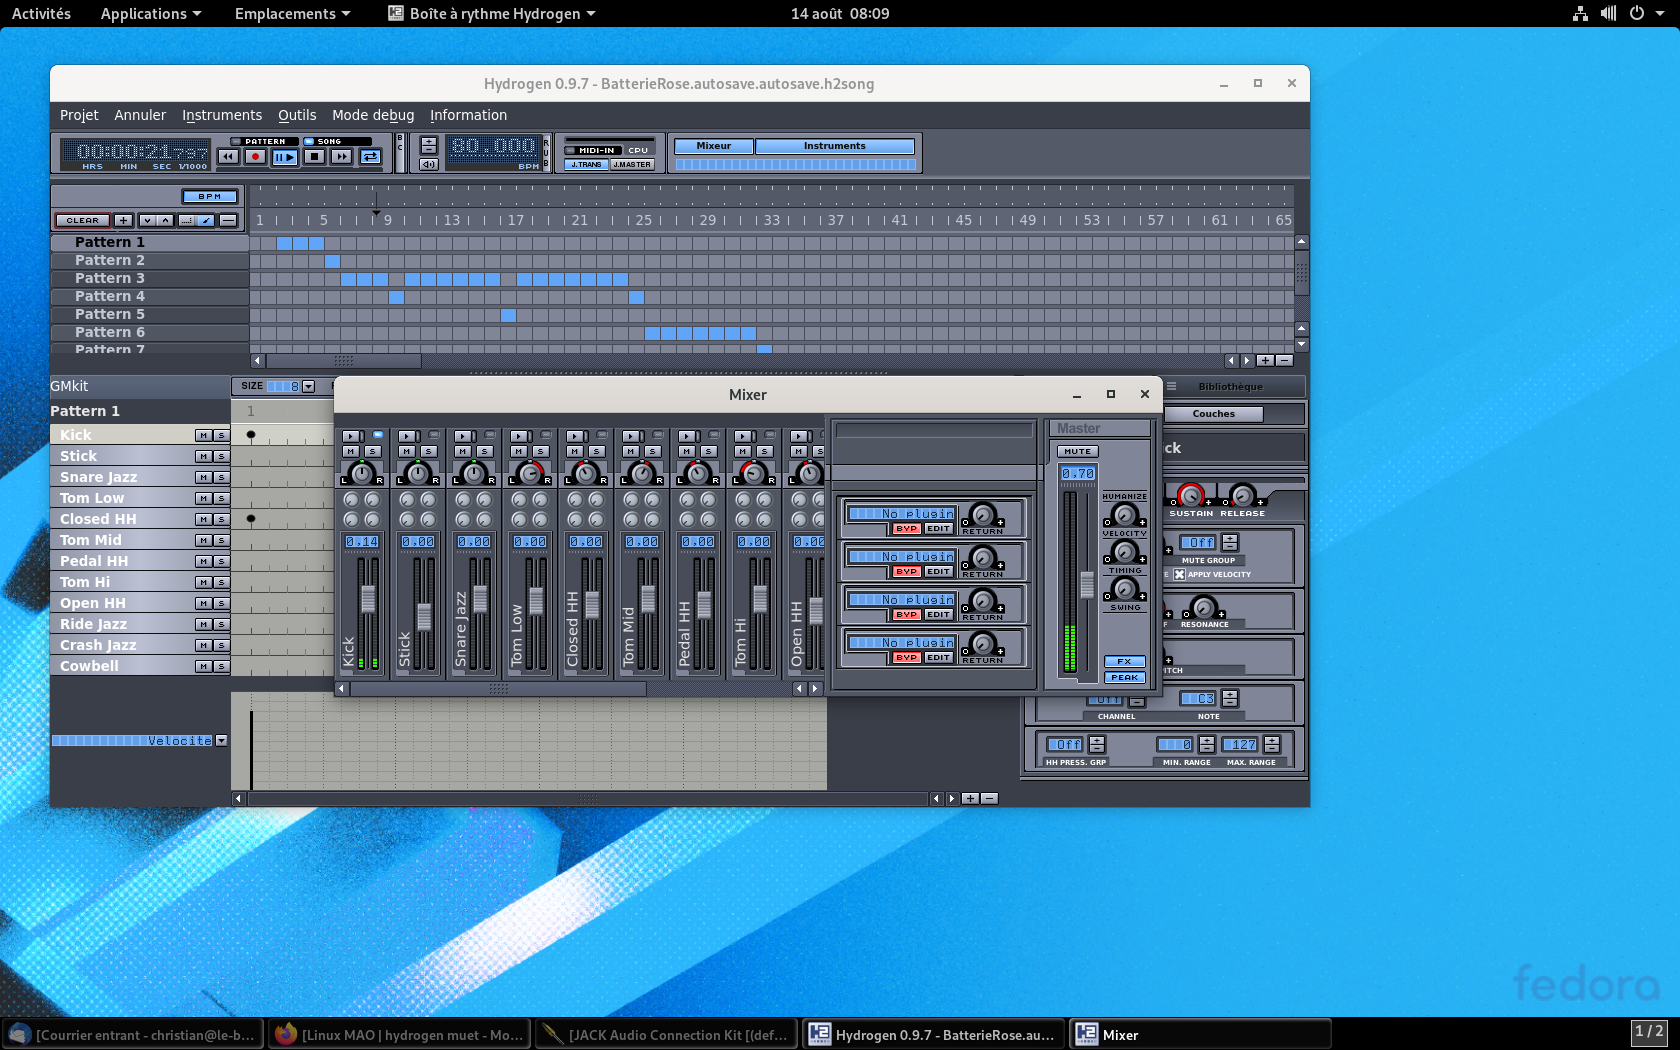Screen dimensions: 1680x1050
Task: Mute the Stick channel in mixer
Action: 407,452
